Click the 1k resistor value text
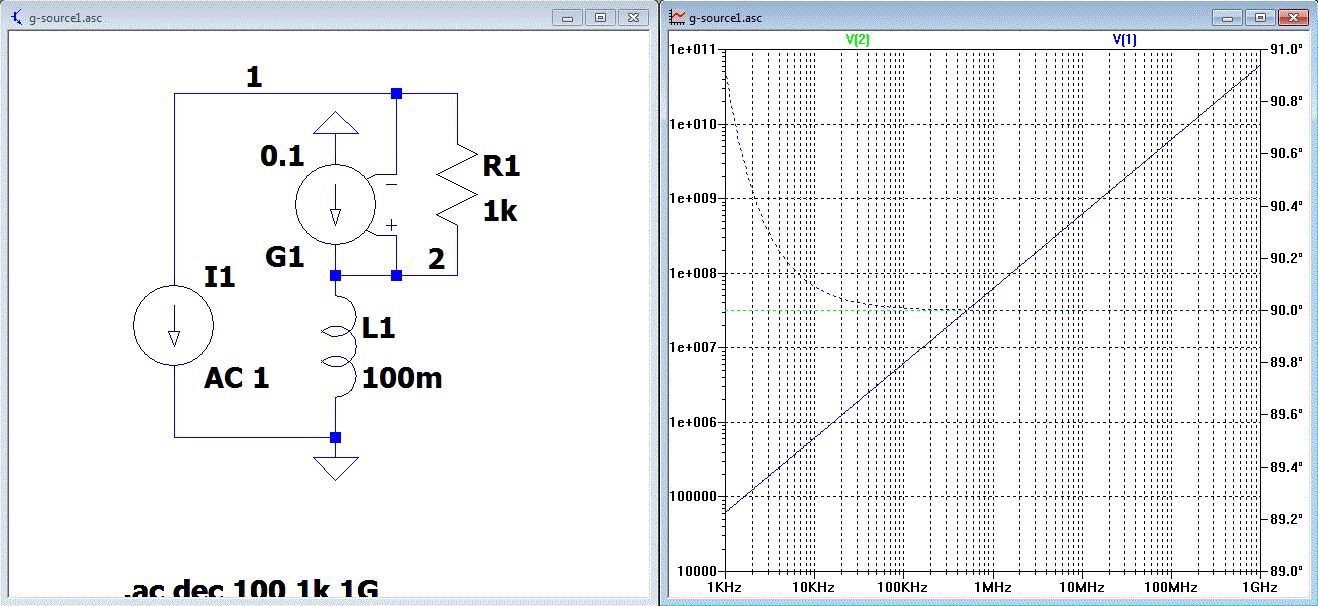The image size is (1318, 606). (499, 211)
